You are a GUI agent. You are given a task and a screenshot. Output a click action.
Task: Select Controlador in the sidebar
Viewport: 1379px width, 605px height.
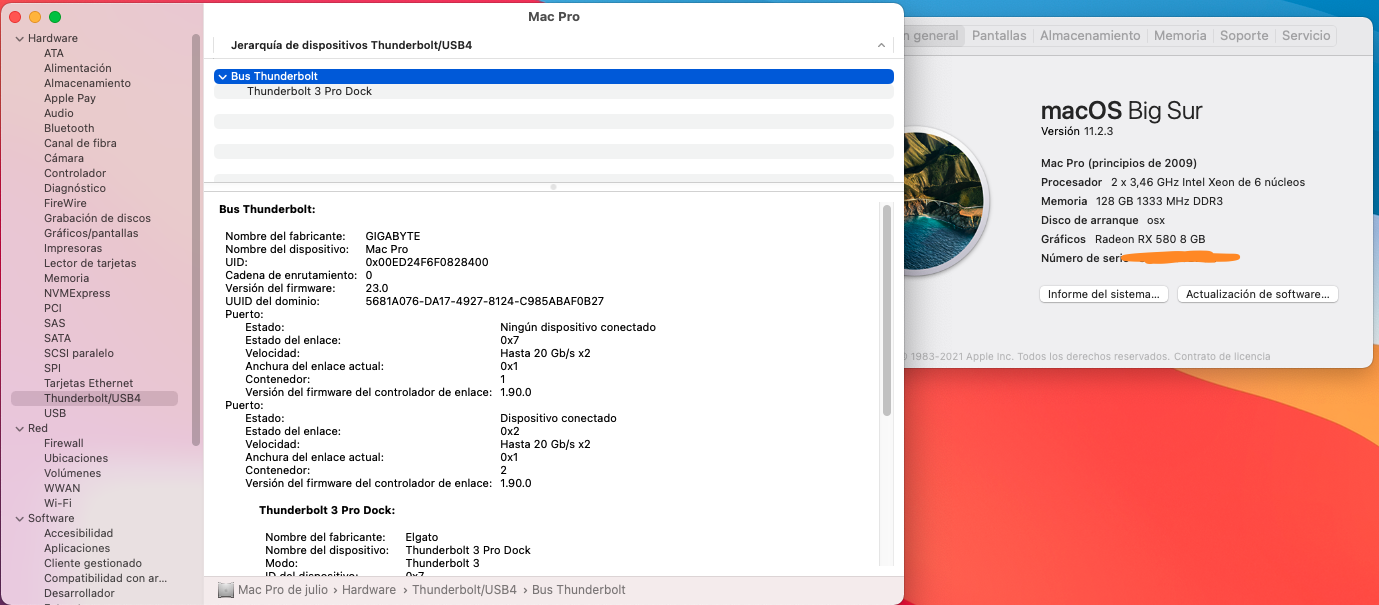75,173
